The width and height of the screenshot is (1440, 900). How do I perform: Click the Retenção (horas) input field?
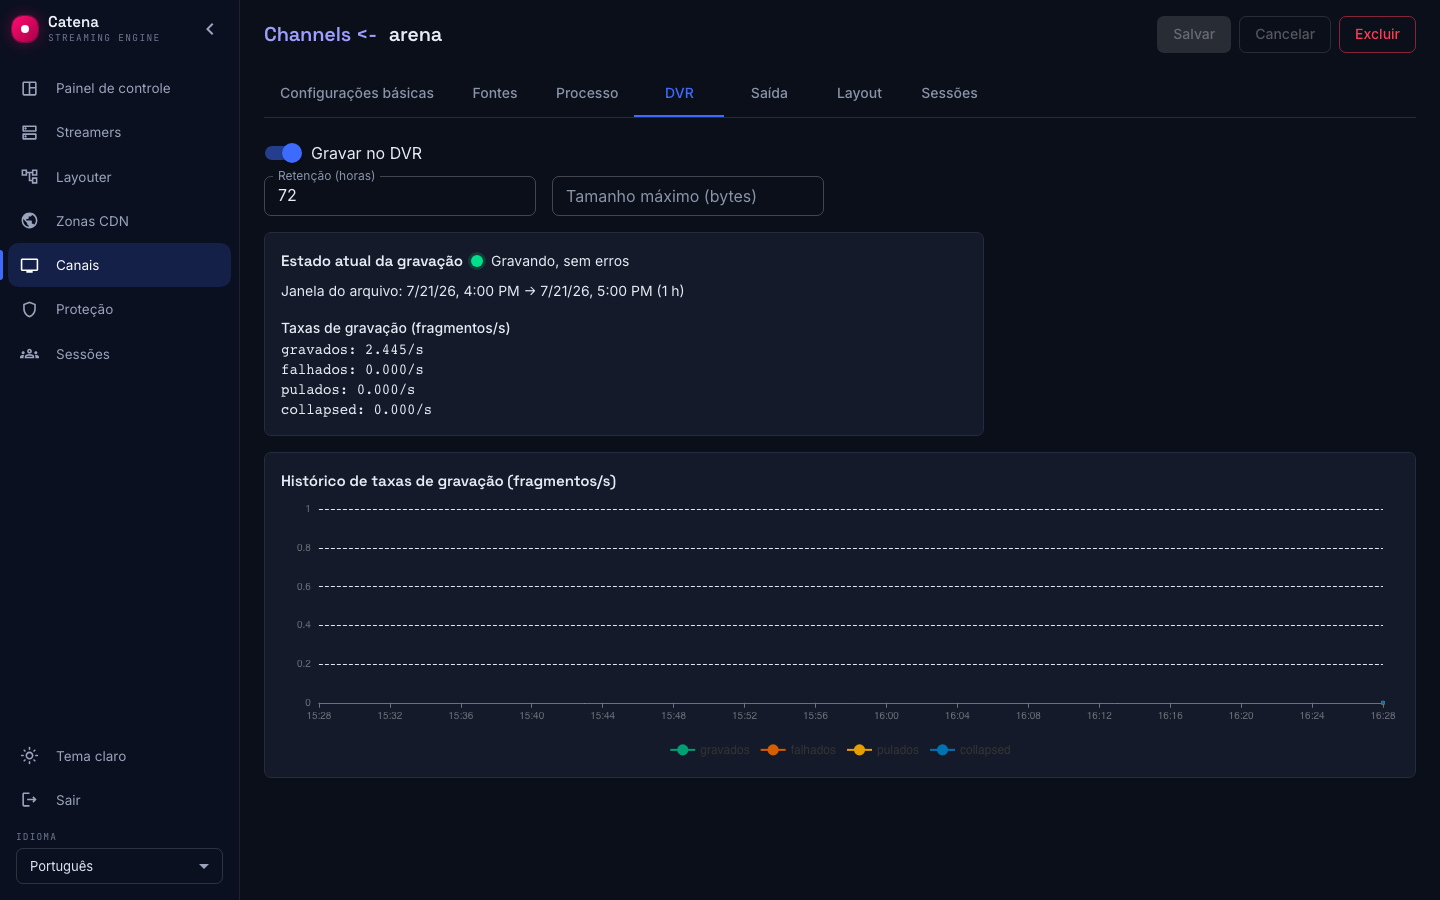click(x=400, y=196)
